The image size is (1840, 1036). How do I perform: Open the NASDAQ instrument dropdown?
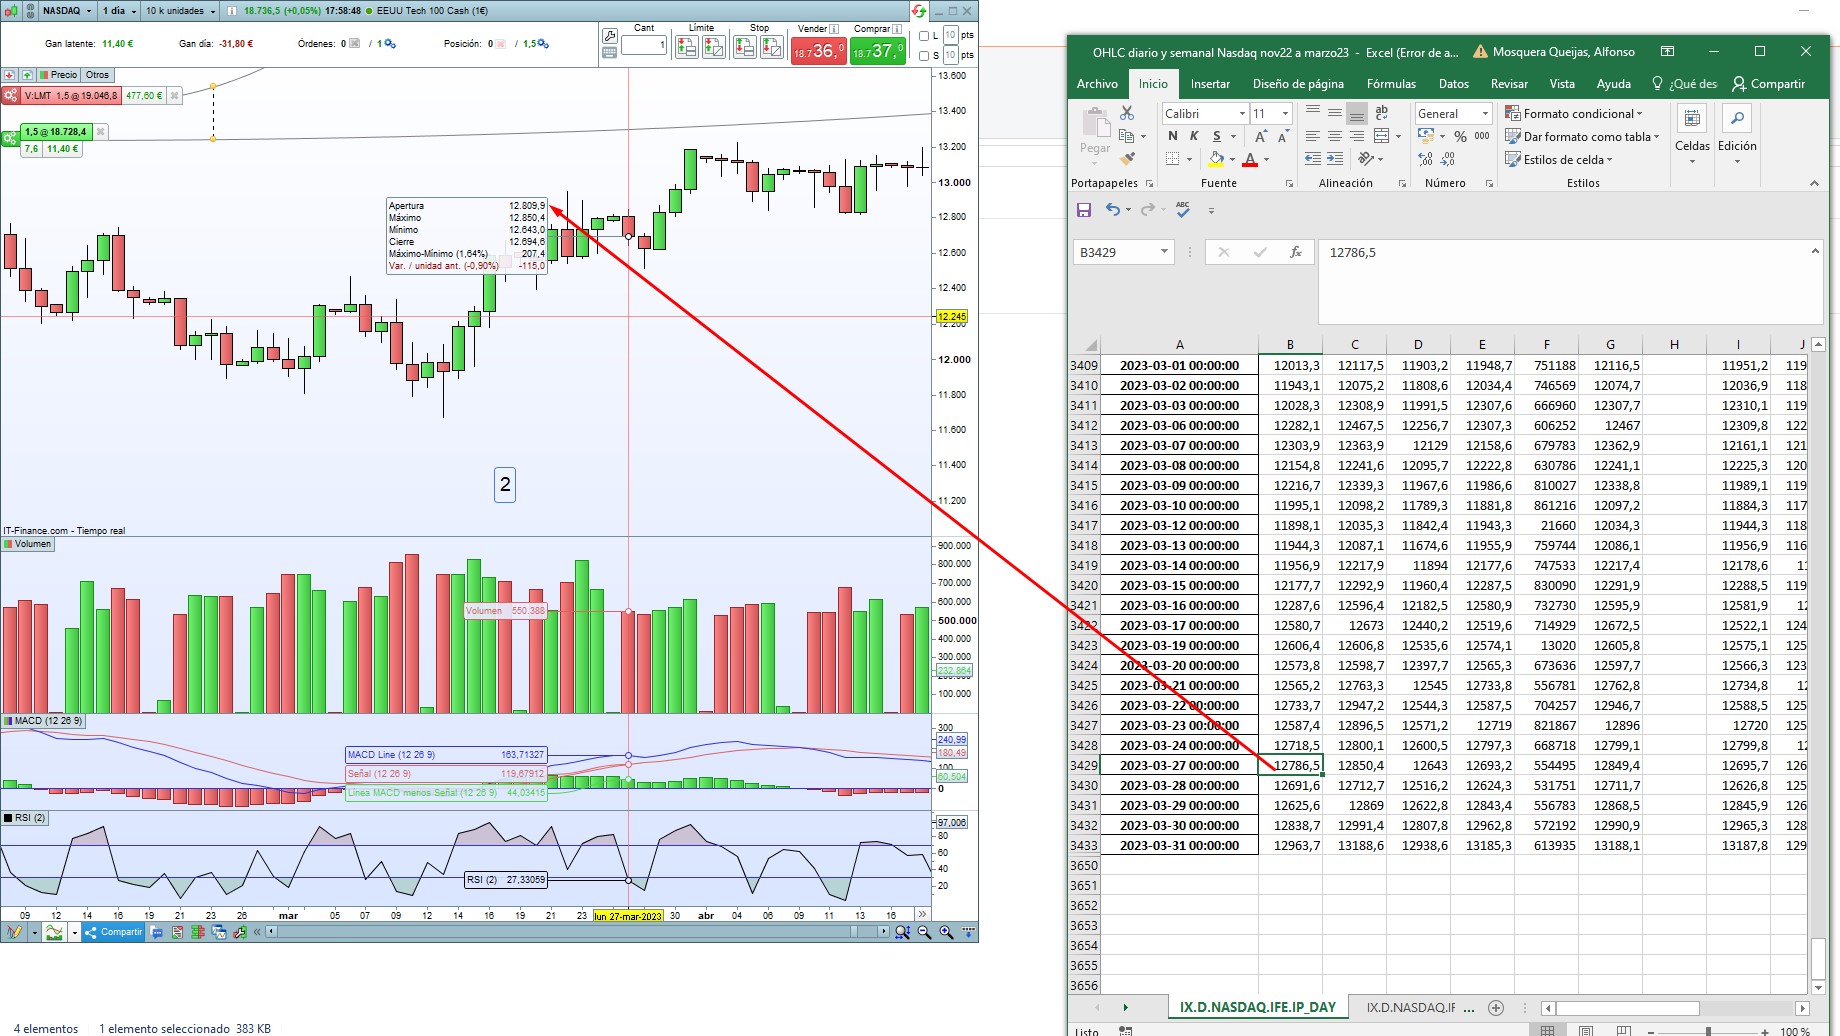(x=66, y=11)
